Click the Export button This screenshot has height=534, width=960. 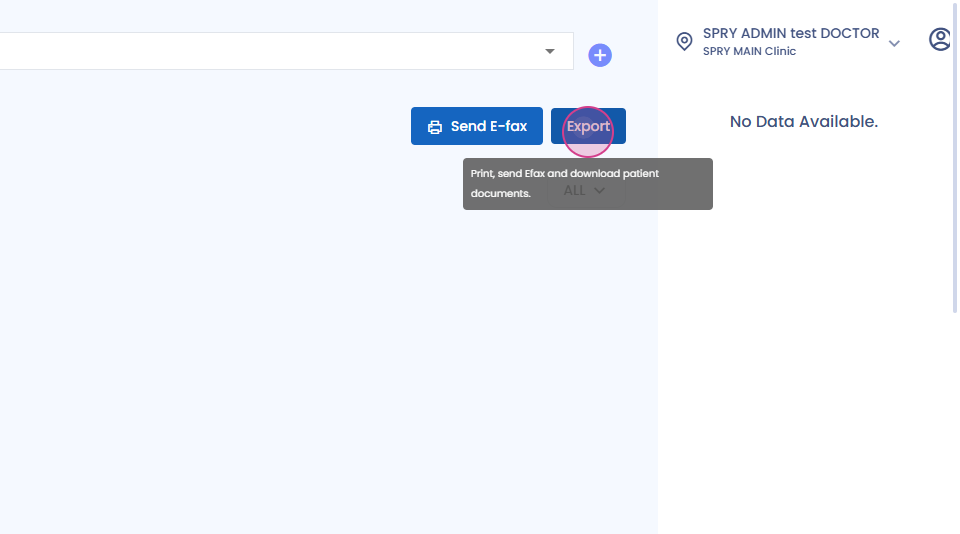[588, 126]
